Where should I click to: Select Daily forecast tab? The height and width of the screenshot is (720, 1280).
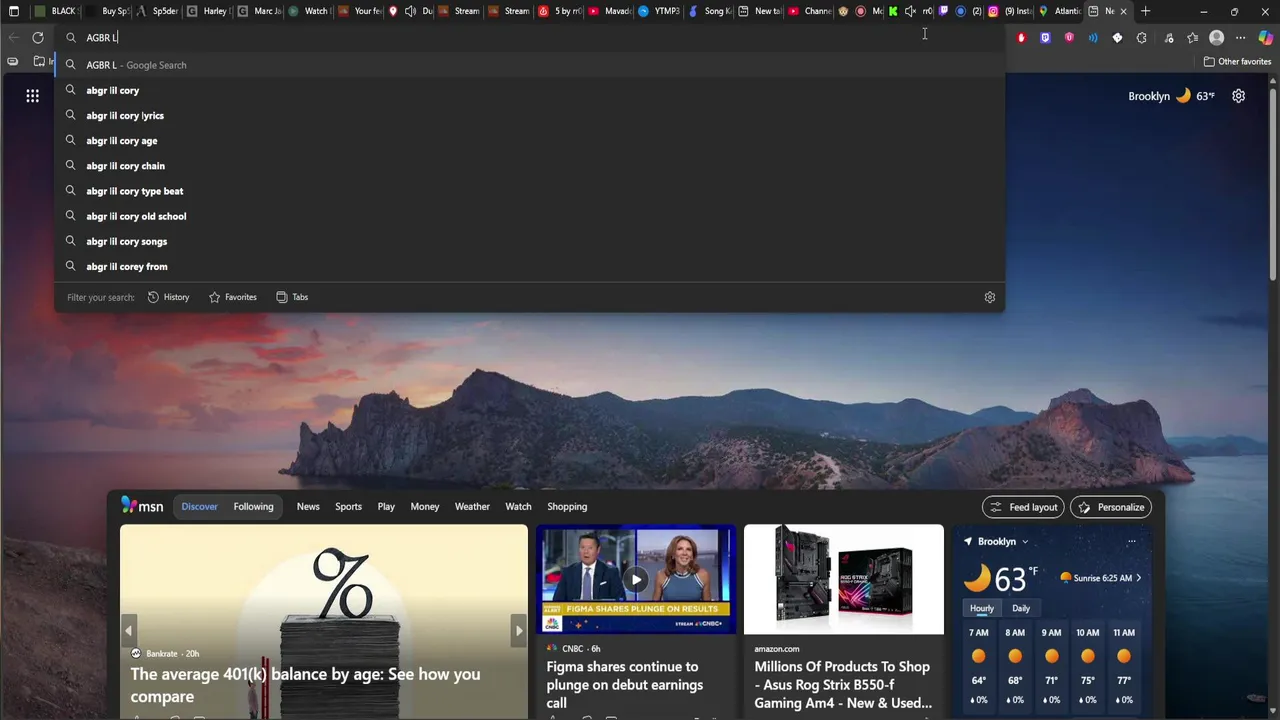pyautogui.click(x=1021, y=608)
